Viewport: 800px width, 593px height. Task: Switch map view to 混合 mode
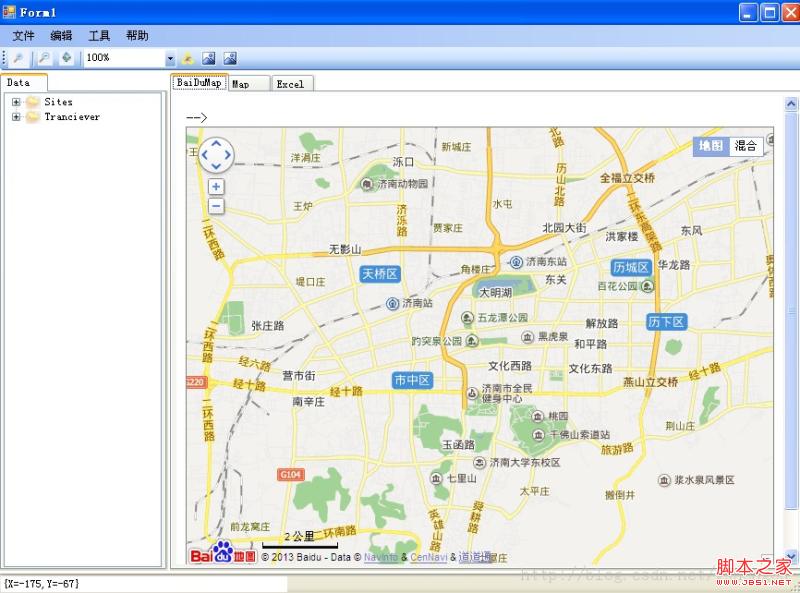(745, 146)
